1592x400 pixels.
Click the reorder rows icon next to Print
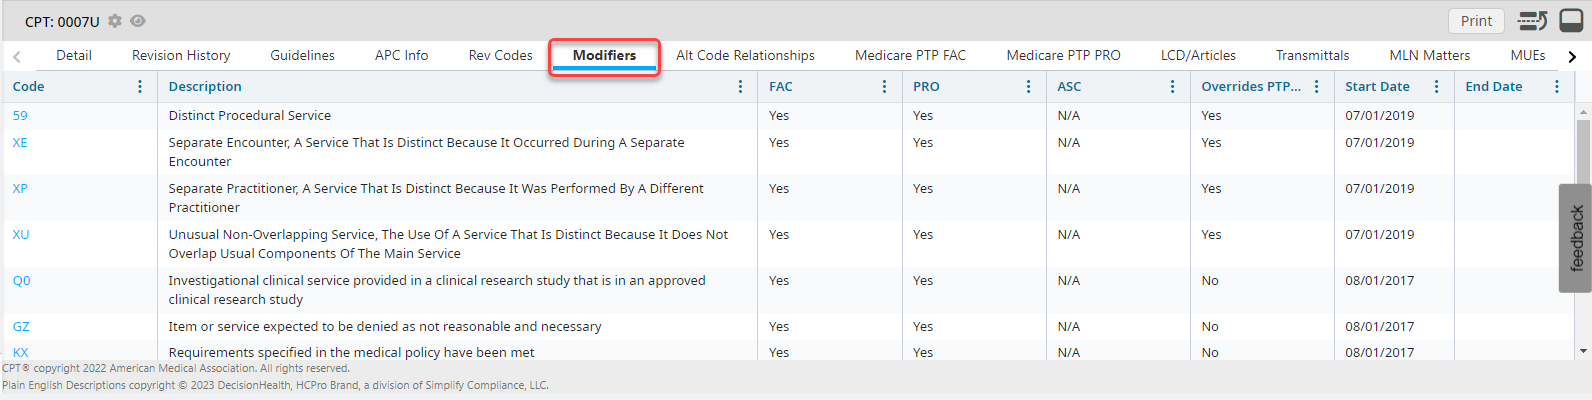point(1532,21)
